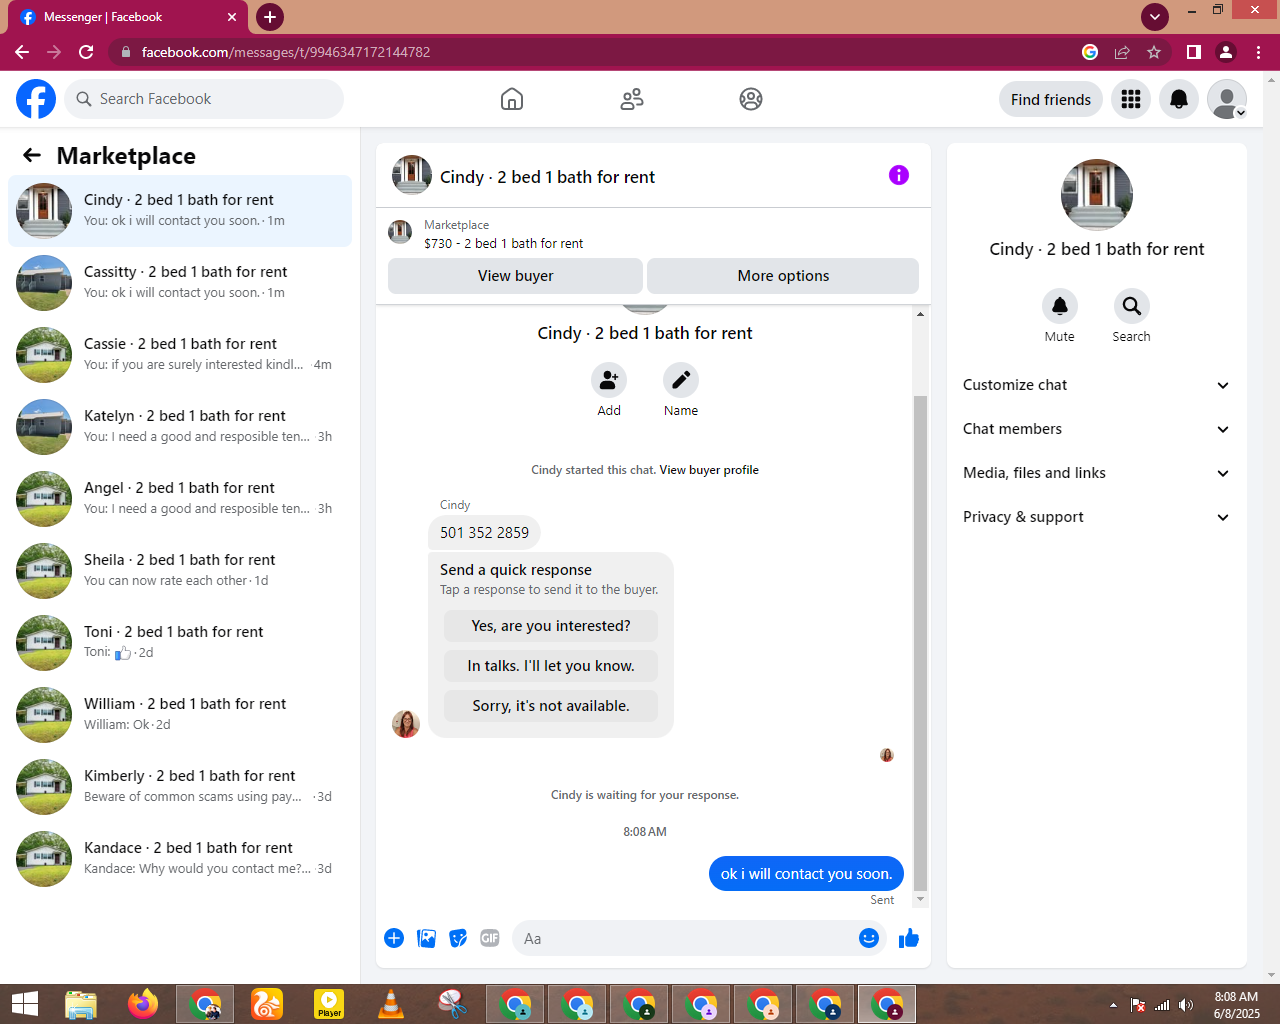Edit the chat Name pencil icon

pyautogui.click(x=681, y=380)
